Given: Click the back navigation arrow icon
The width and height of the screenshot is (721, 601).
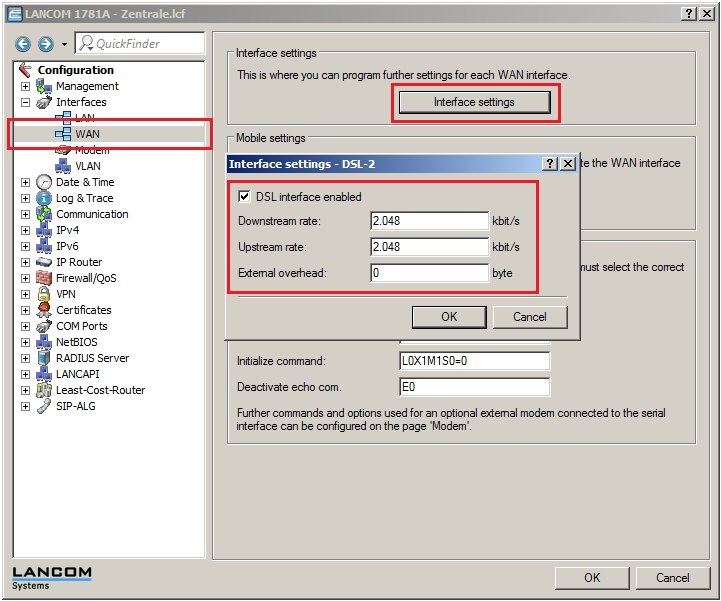Looking at the screenshot, I should (23, 44).
